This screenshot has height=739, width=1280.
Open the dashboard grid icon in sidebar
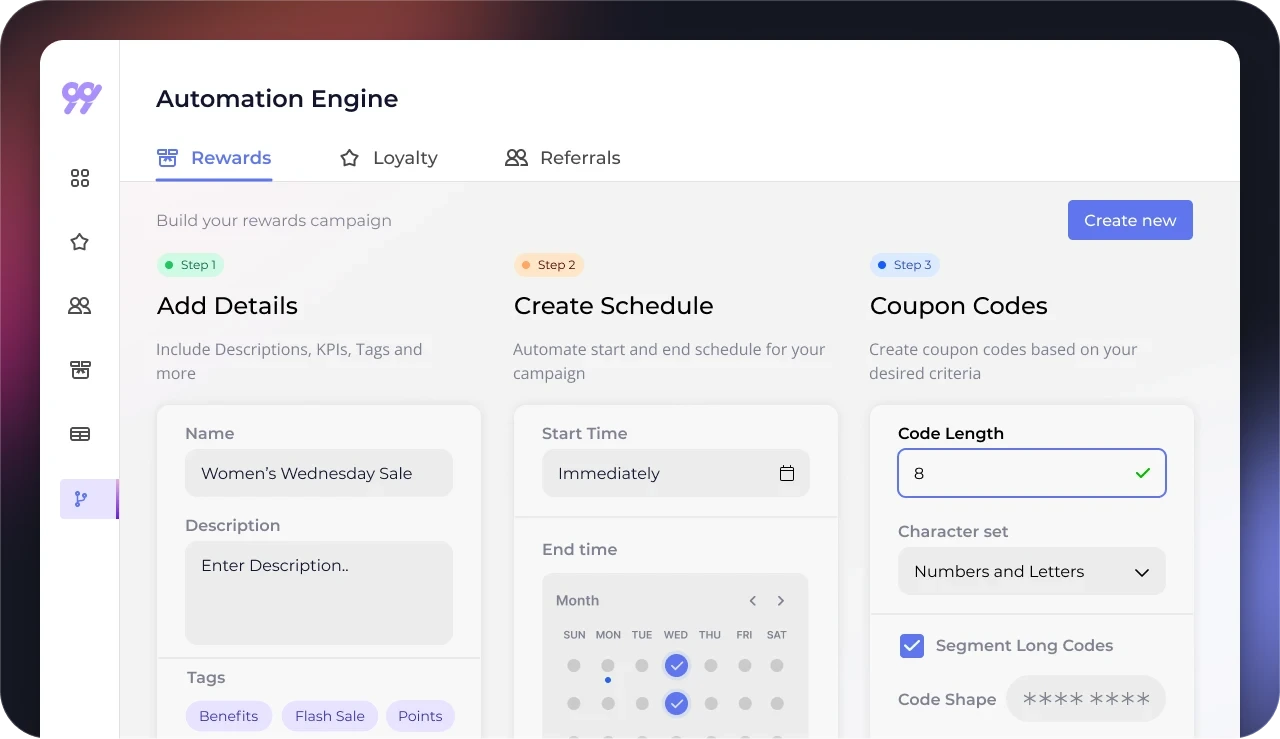[80, 178]
